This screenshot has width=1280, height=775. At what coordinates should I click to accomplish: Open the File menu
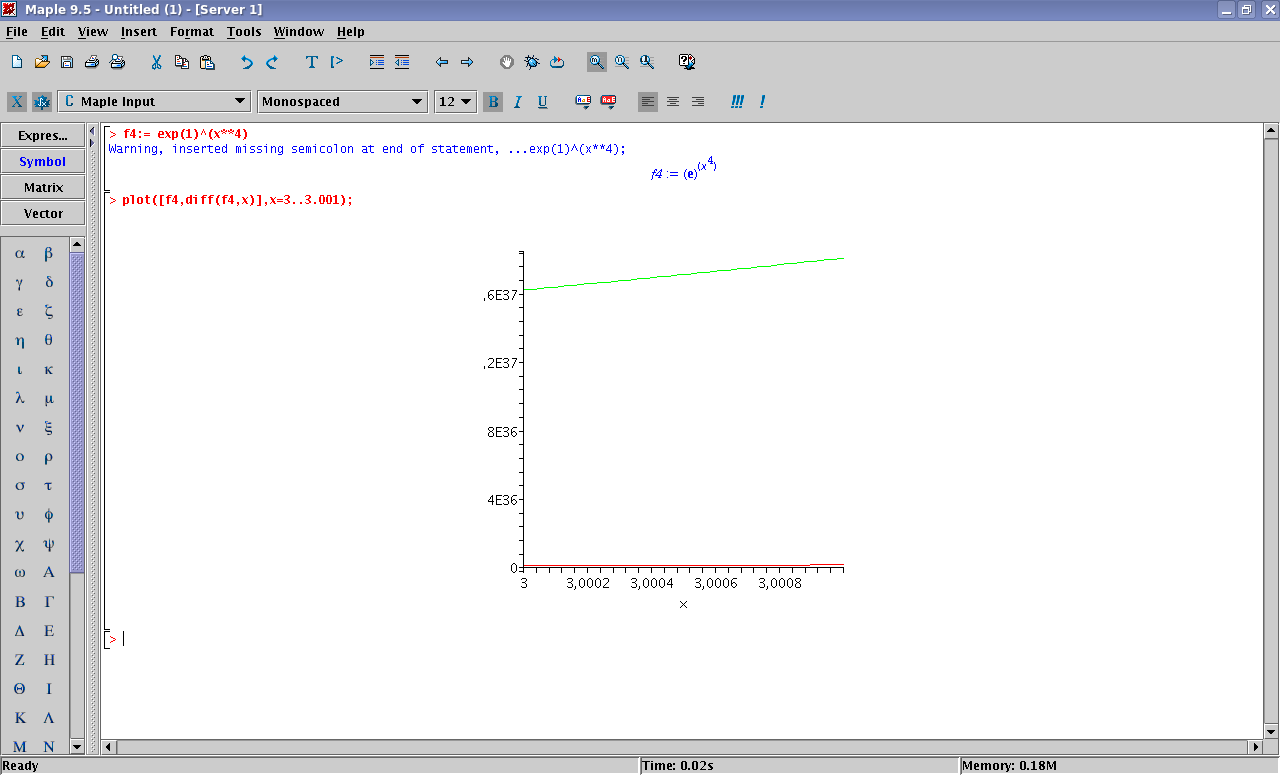[17, 31]
